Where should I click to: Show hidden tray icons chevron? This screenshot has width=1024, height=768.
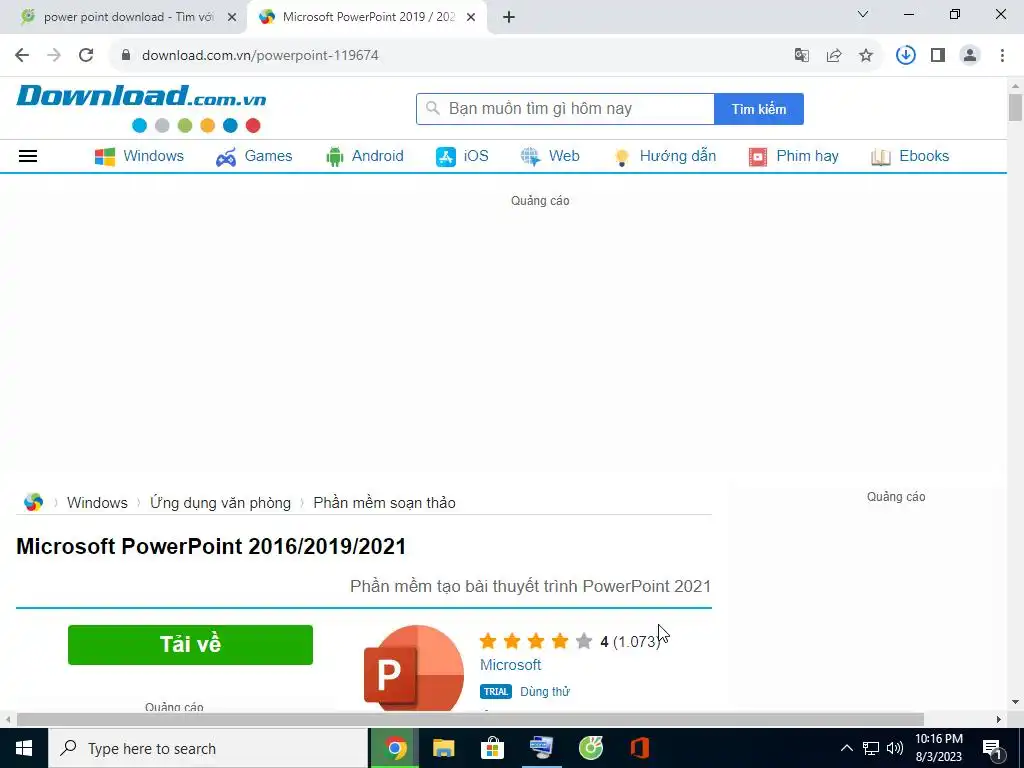(x=846, y=748)
